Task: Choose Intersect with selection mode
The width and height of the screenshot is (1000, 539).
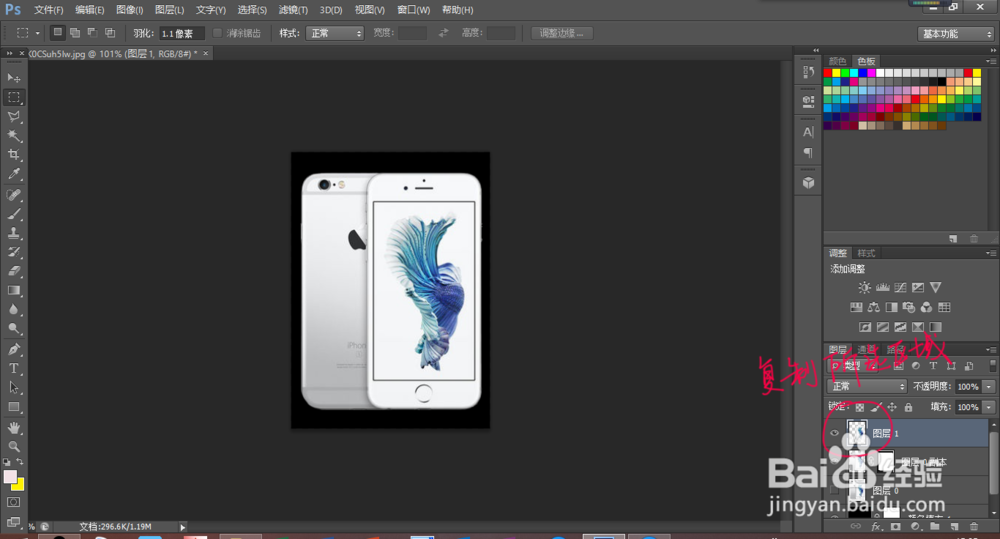Action: click(110, 33)
